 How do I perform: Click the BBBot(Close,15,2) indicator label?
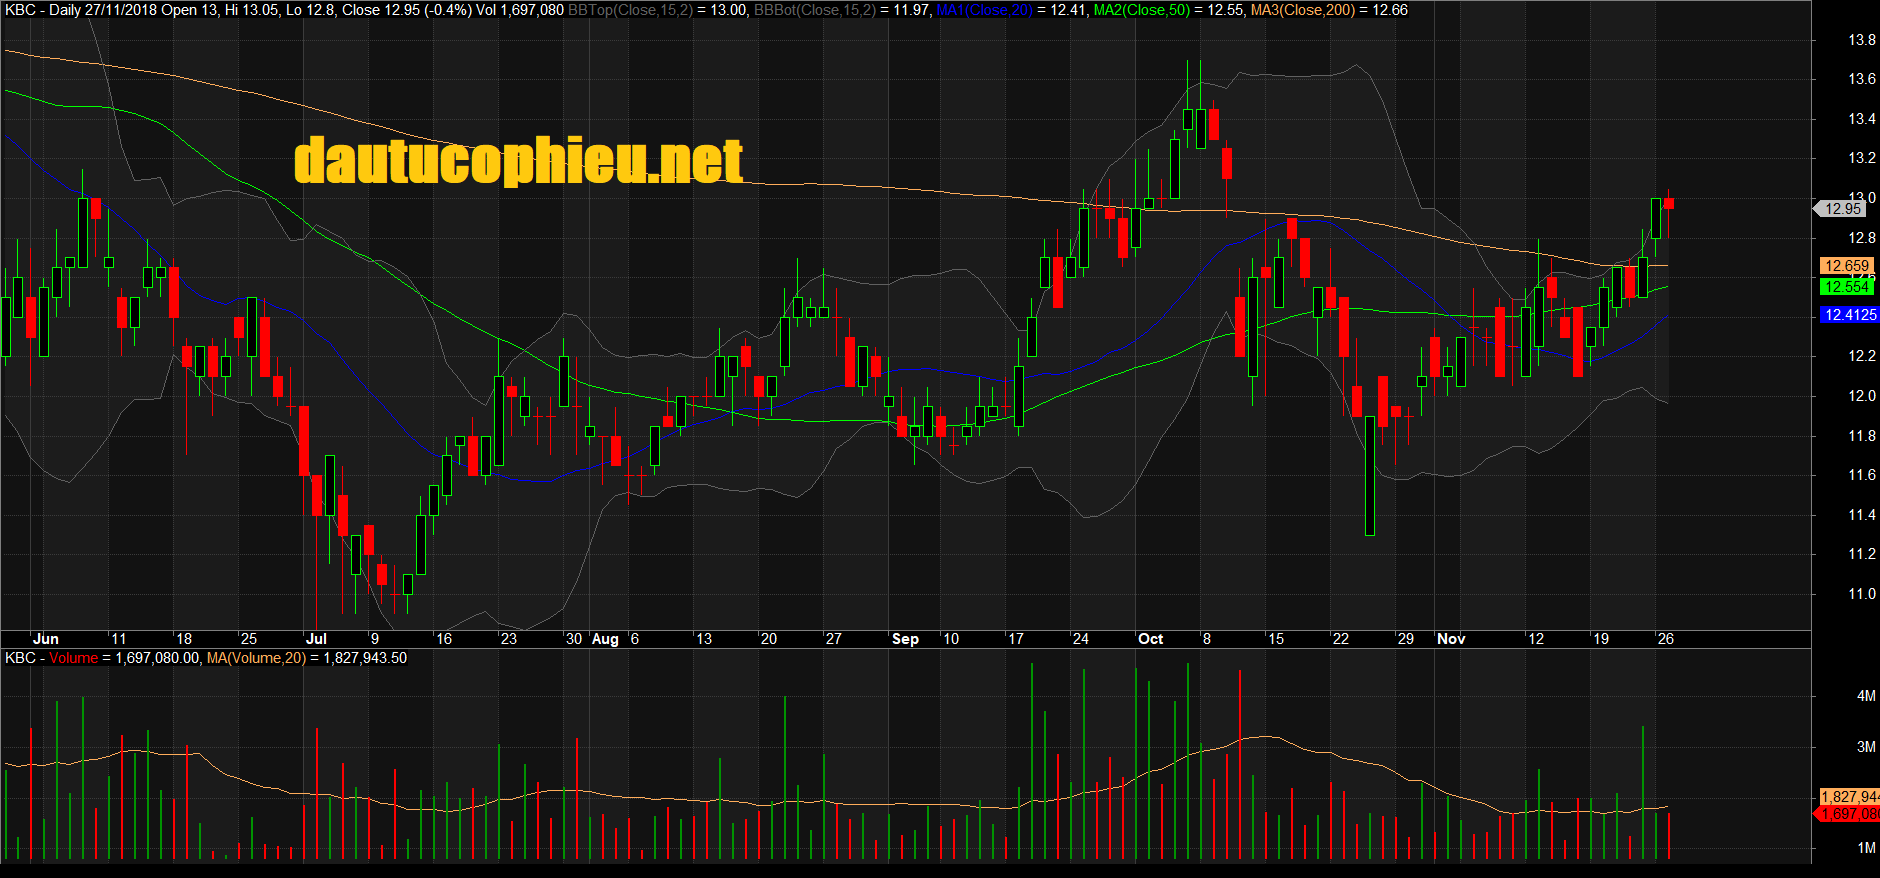(814, 10)
